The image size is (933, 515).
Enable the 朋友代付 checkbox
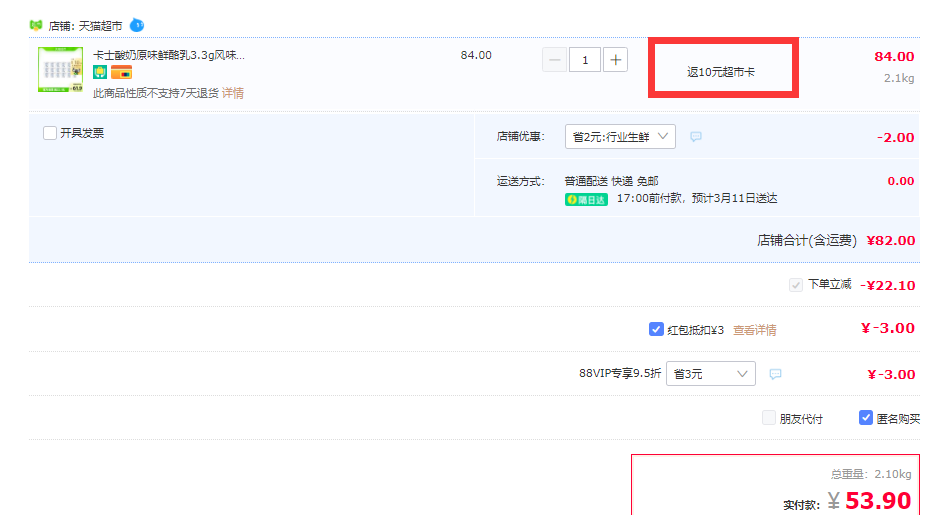pyautogui.click(x=769, y=417)
